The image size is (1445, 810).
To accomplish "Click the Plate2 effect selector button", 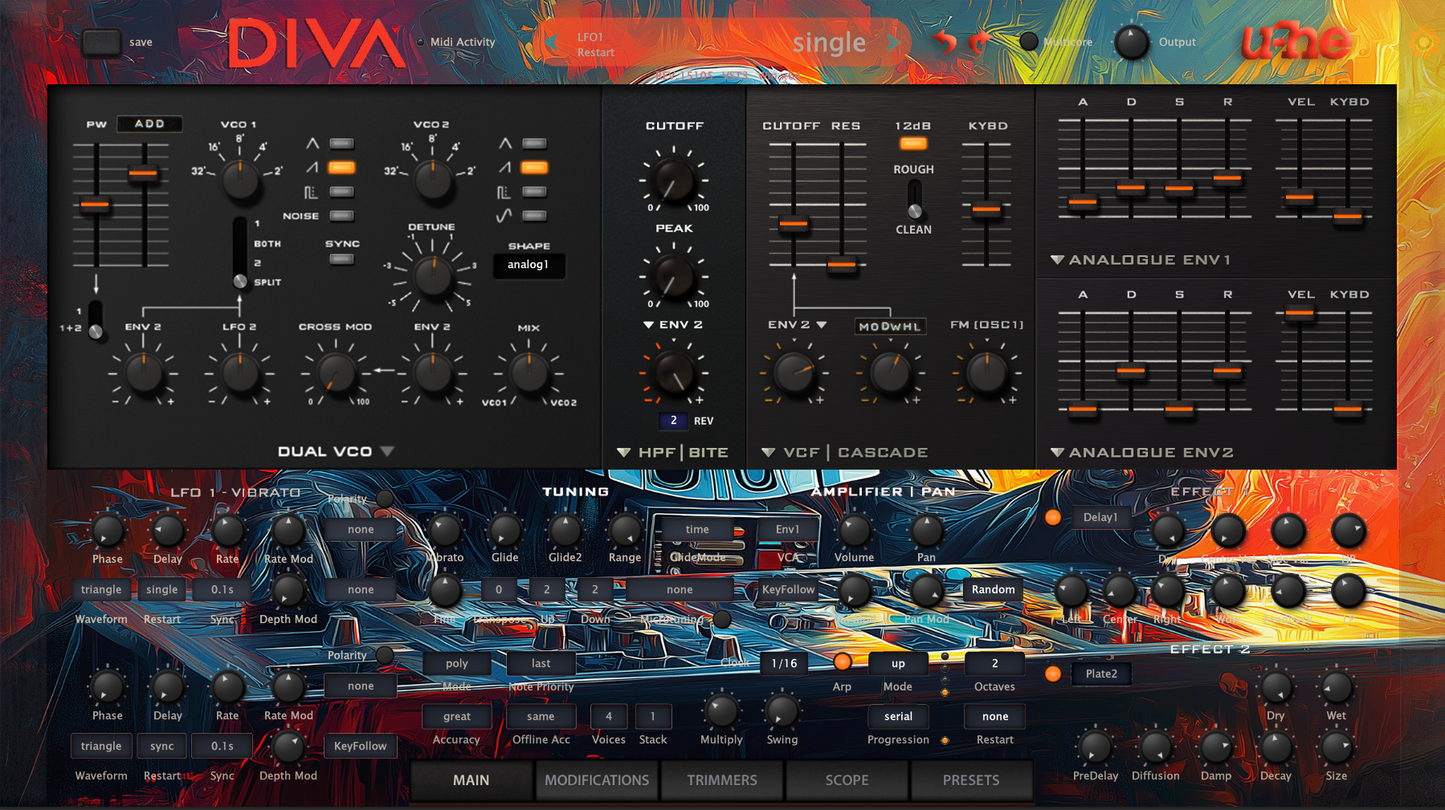I will pyautogui.click(x=1101, y=674).
